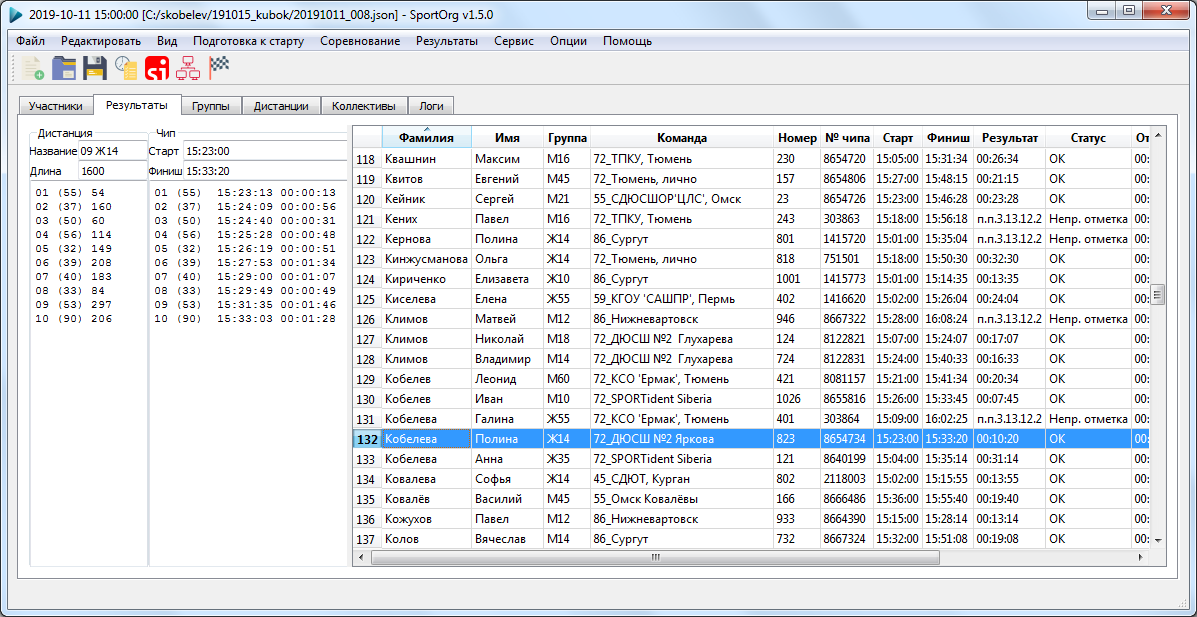Open the Опции menu
Image resolution: width=1197 pixels, height=617 pixels.
coord(568,41)
